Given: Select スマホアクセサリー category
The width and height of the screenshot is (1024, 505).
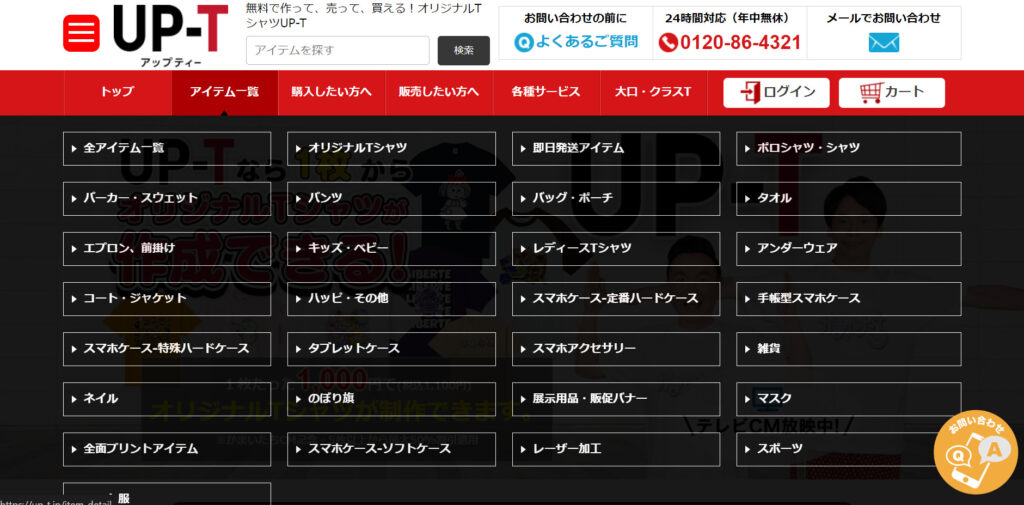Looking at the screenshot, I should tap(616, 348).
